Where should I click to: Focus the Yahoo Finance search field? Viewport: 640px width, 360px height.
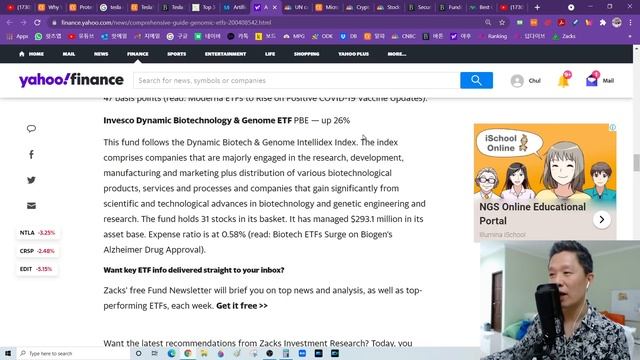(x=297, y=80)
